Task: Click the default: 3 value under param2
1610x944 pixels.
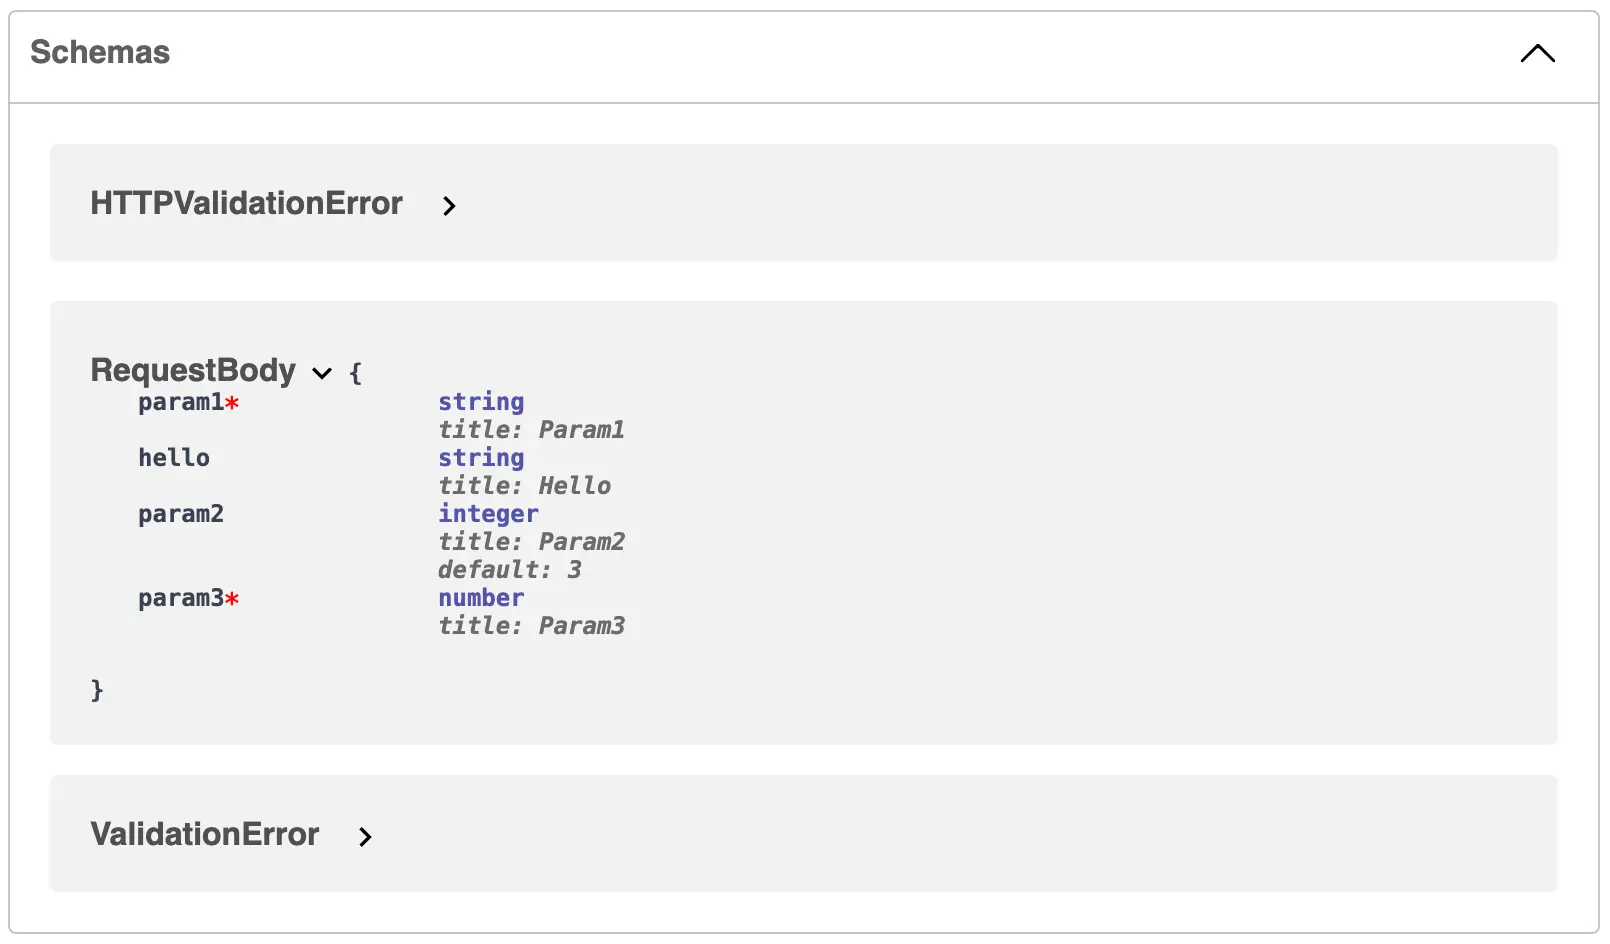Action: pyautogui.click(x=510, y=570)
